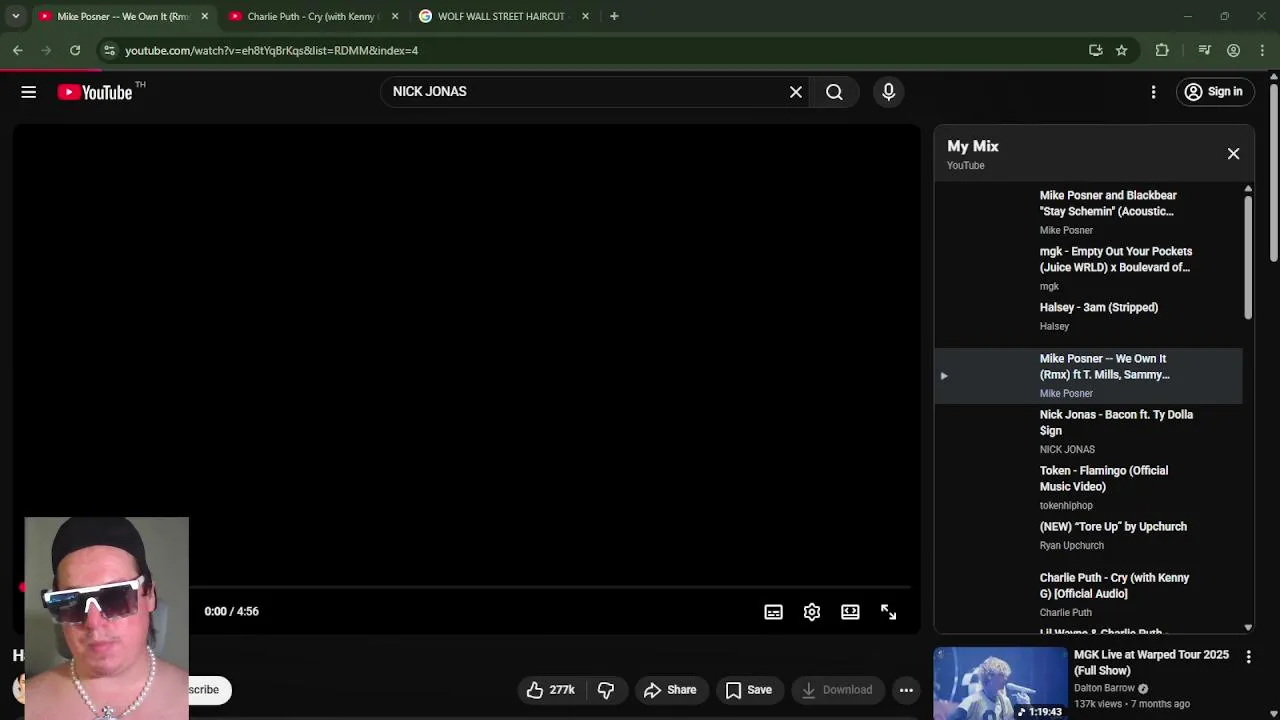Play mgk Empty Out Your Pockets
This screenshot has width=1280, height=720.
pos(1088,268)
